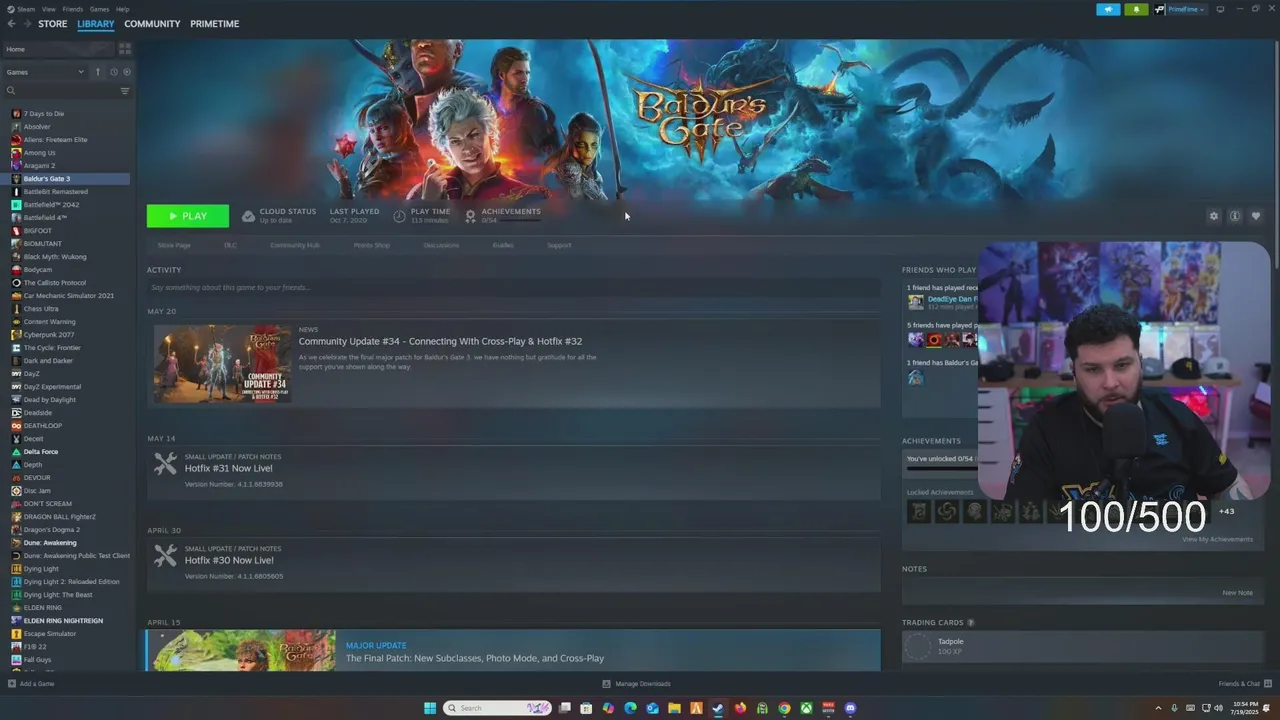
Task: Click the Play Time clock icon
Action: point(400,216)
